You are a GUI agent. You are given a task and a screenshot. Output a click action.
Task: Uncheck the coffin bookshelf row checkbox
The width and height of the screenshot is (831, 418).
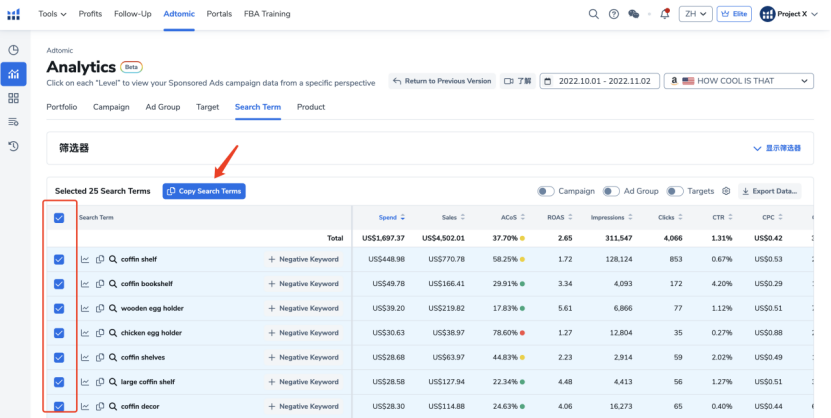coord(59,284)
